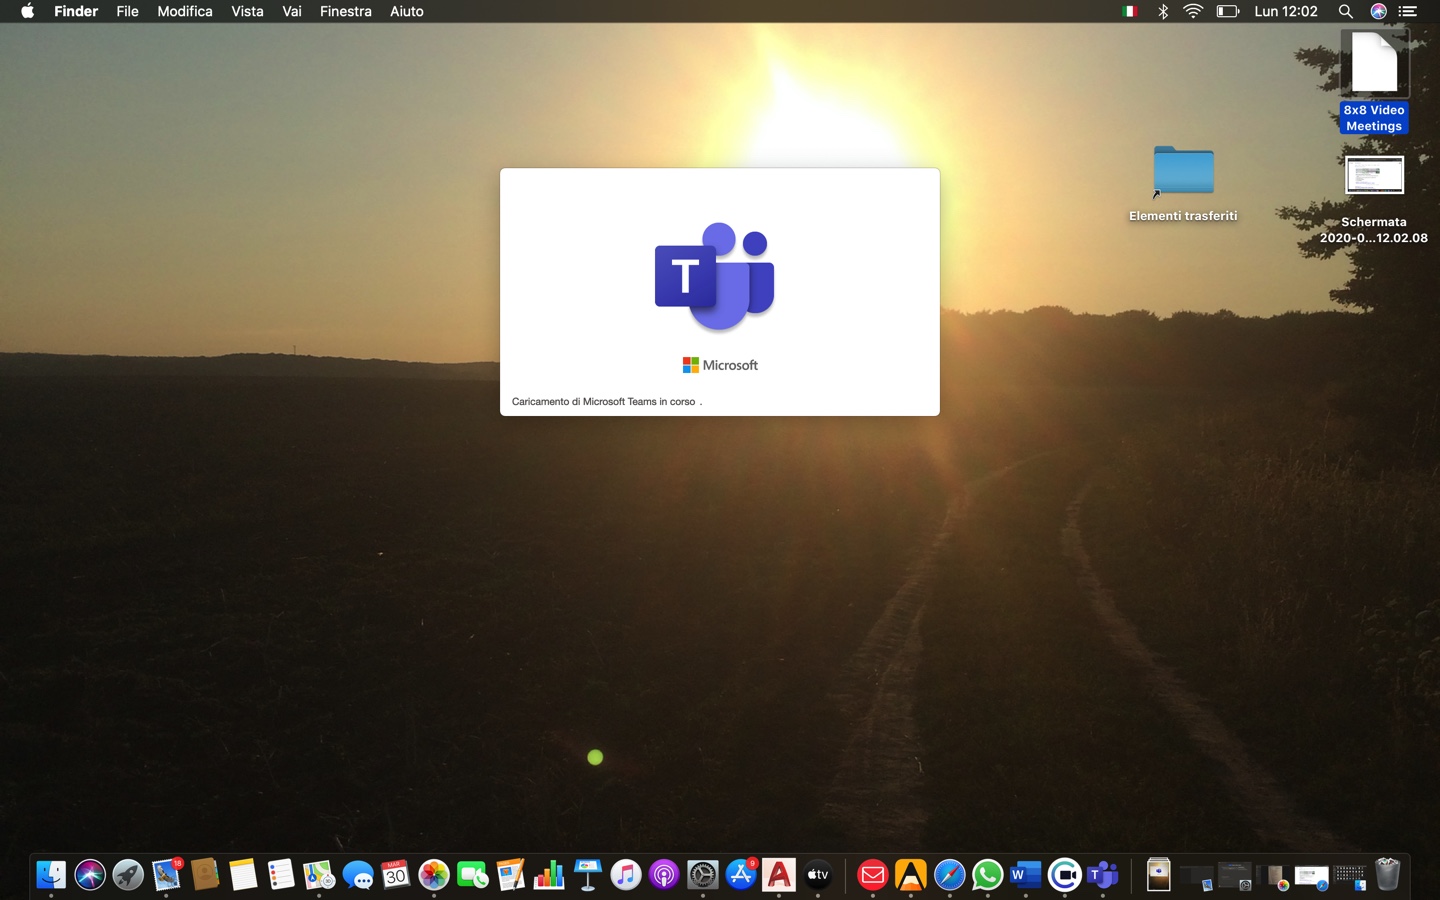Image resolution: width=1440 pixels, height=900 pixels.
Task: Select the Elementi trasferiti desktop folder
Action: point(1183,184)
